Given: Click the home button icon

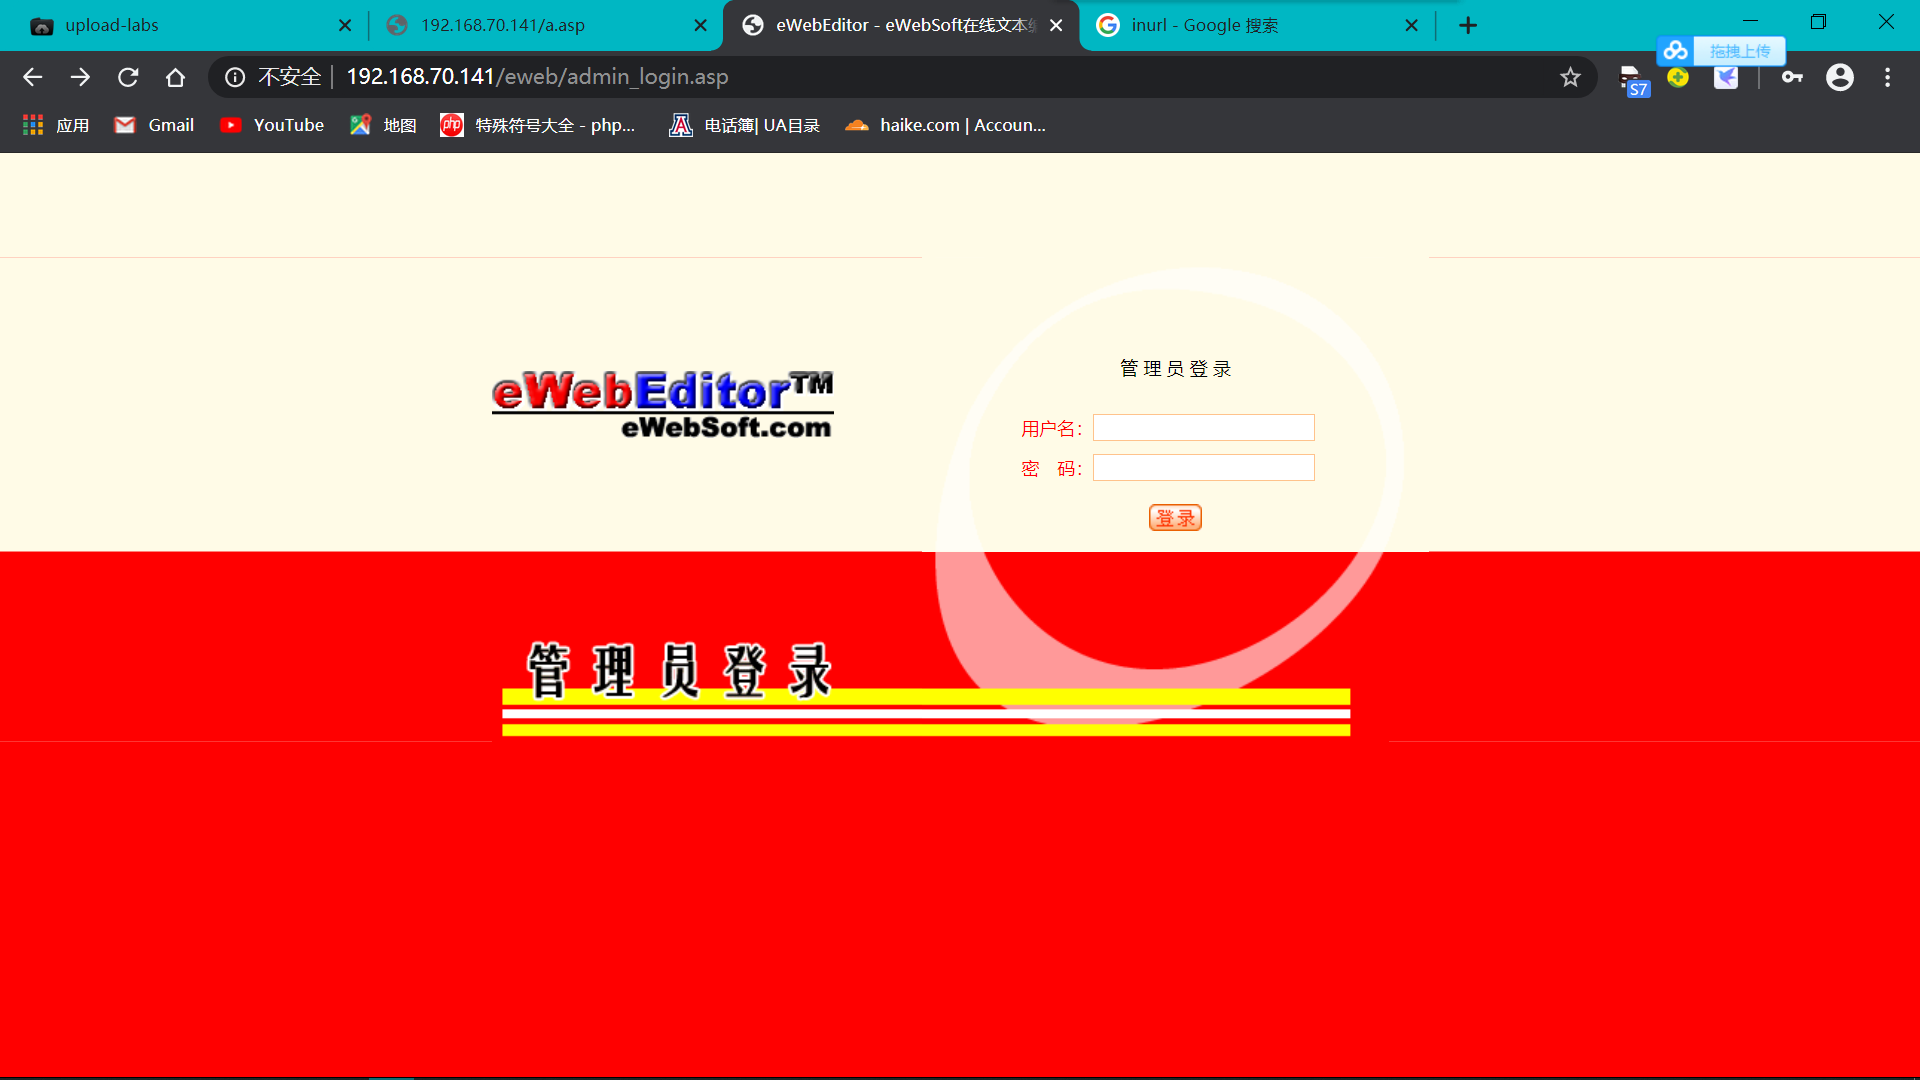Looking at the screenshot, I should pos(175,77).
